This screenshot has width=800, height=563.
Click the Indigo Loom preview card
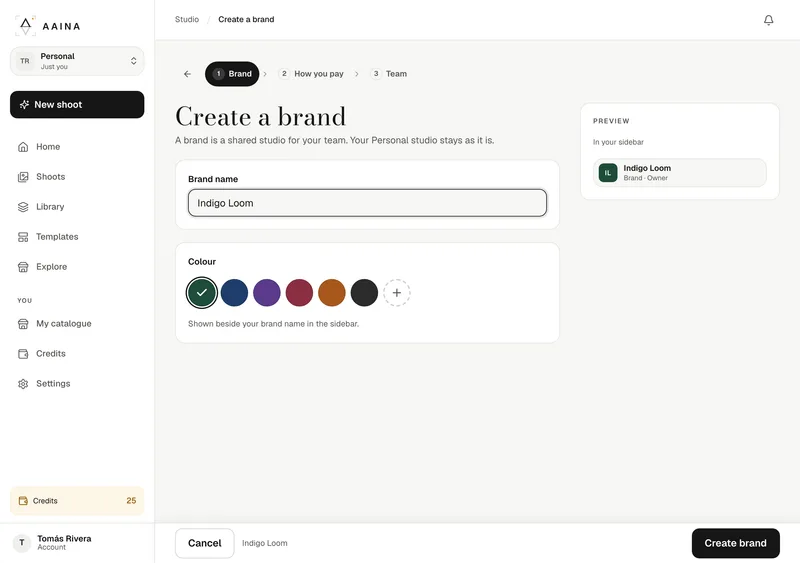coord(680,173)
